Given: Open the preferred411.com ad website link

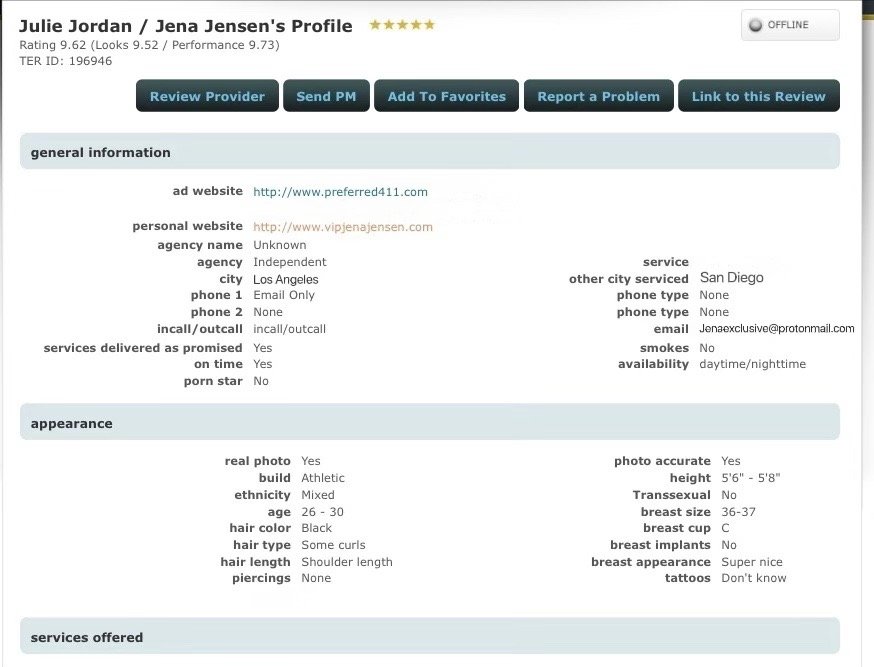Looking at the screenshot, I should click(340, 192).
